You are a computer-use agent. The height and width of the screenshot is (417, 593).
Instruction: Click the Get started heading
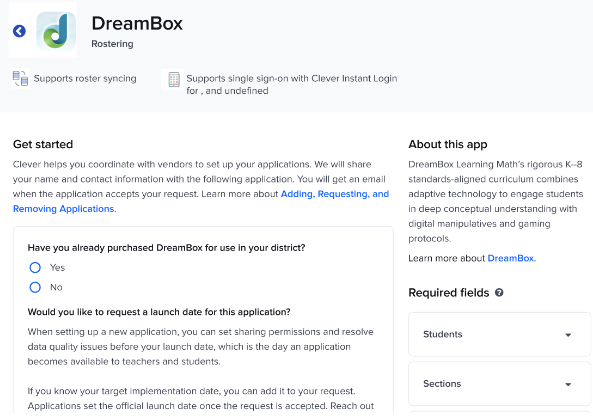43,144
